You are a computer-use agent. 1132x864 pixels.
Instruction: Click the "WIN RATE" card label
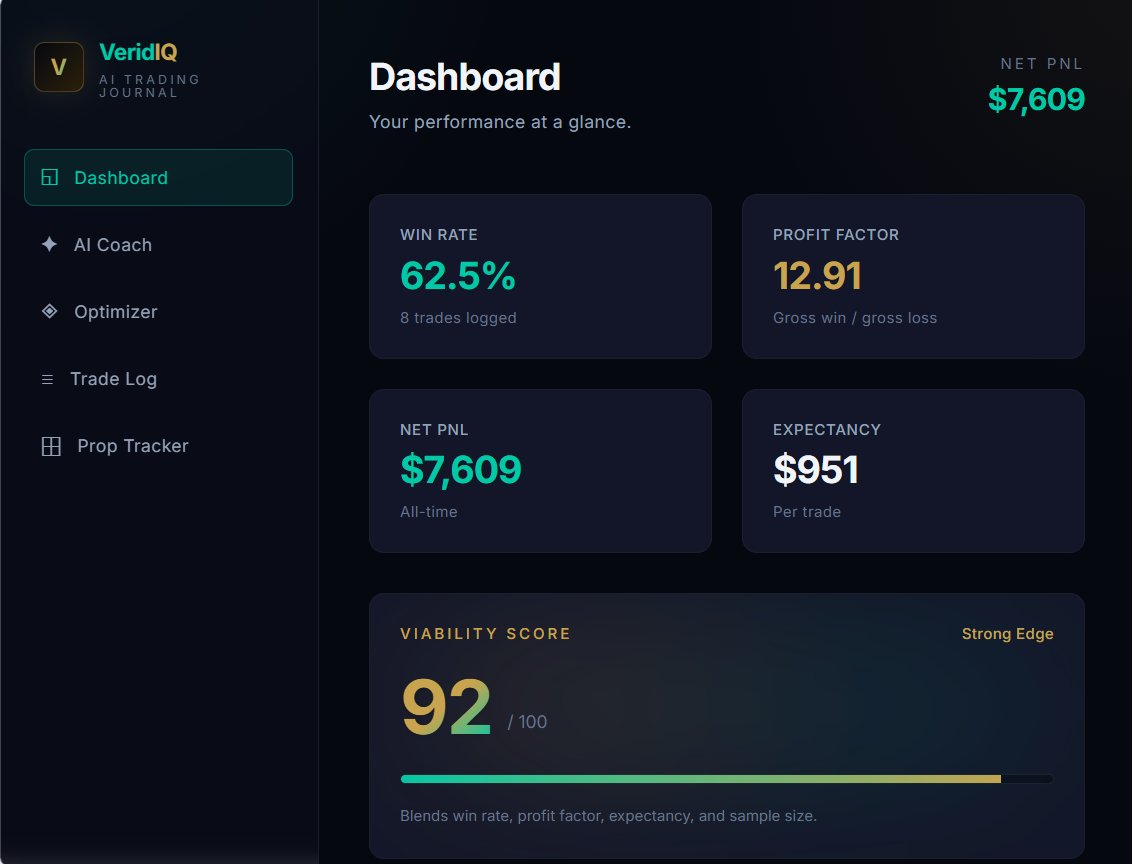(439, 235)
